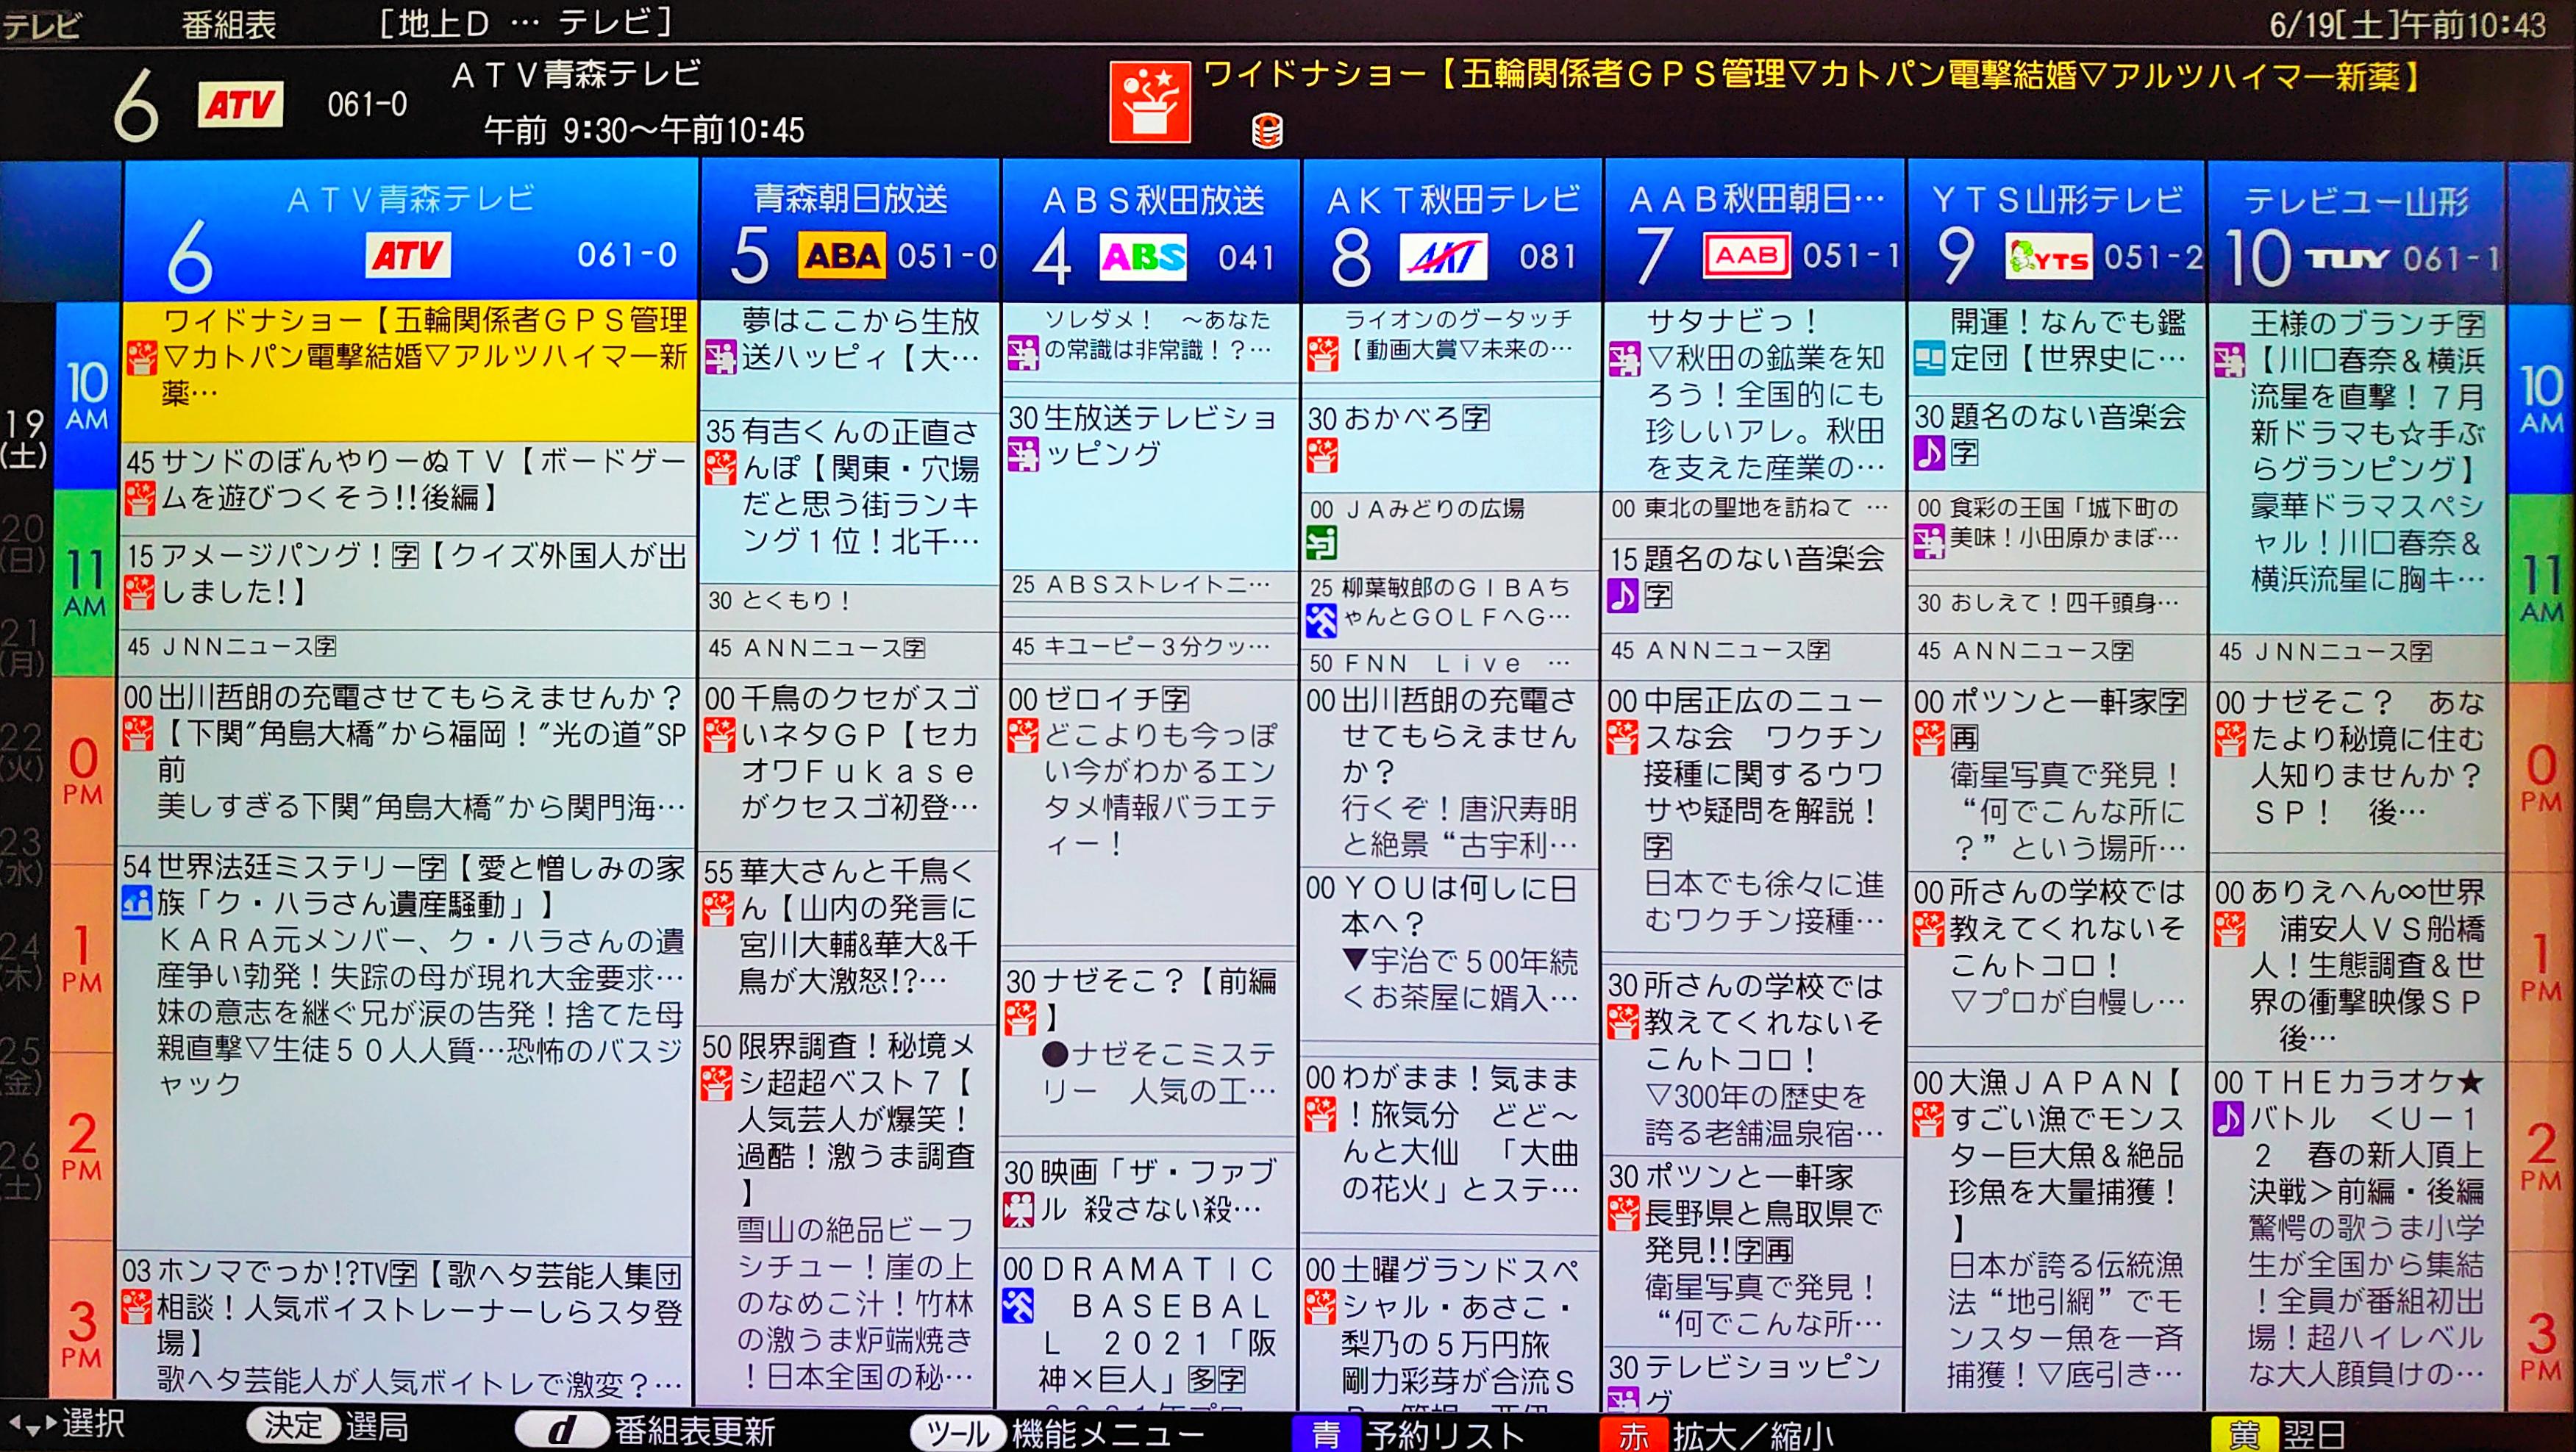Click info icon of 開運！なんでも鑑定団
This screenshot has width=2576, height=1452.
coord(1929,358)
